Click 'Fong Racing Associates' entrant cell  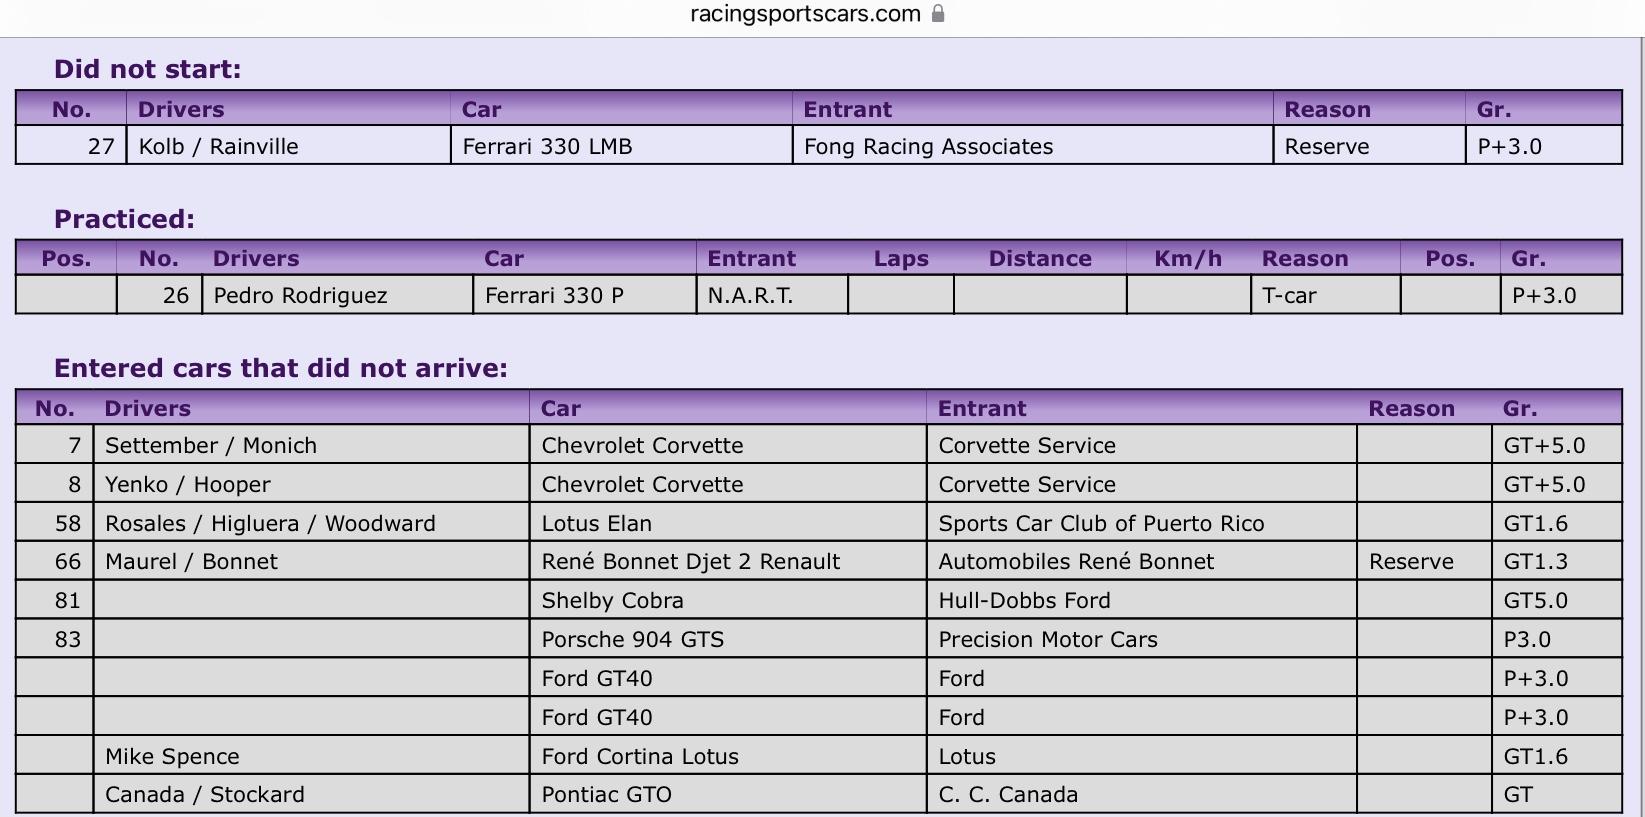pyautogui.click(x=1032, y=146)
